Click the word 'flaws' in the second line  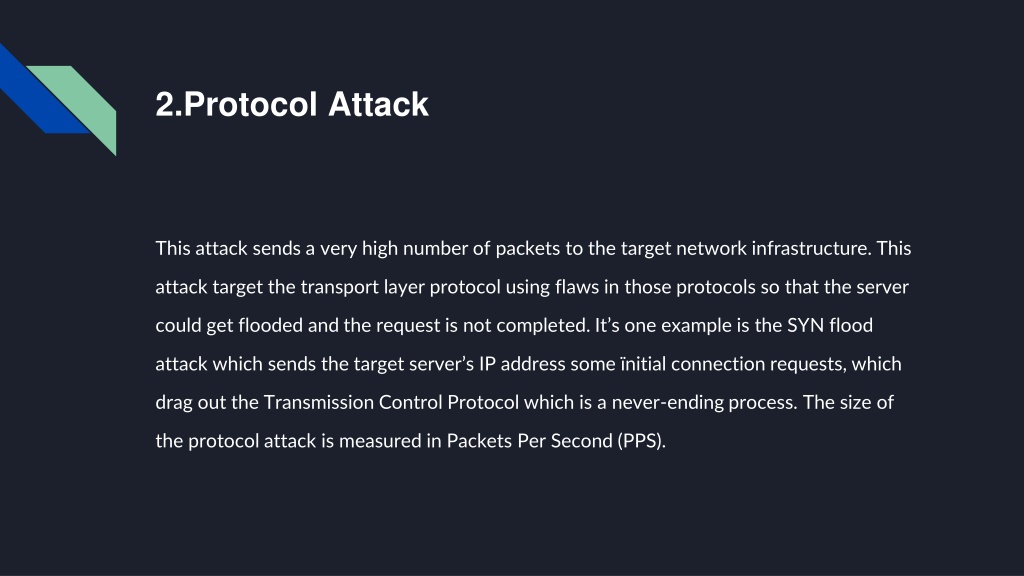[577, 287]
